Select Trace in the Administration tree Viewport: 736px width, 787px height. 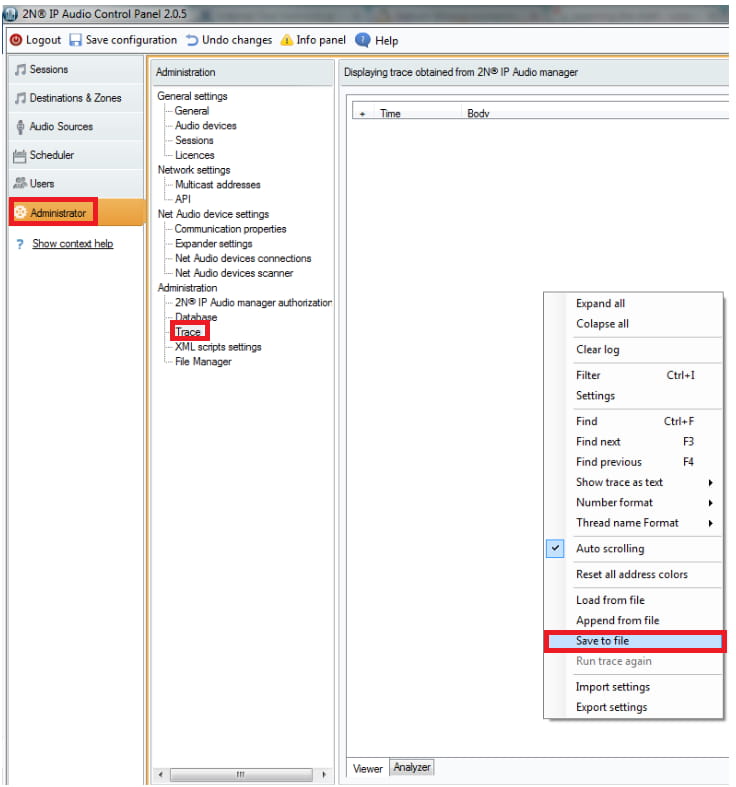point(188,332)
